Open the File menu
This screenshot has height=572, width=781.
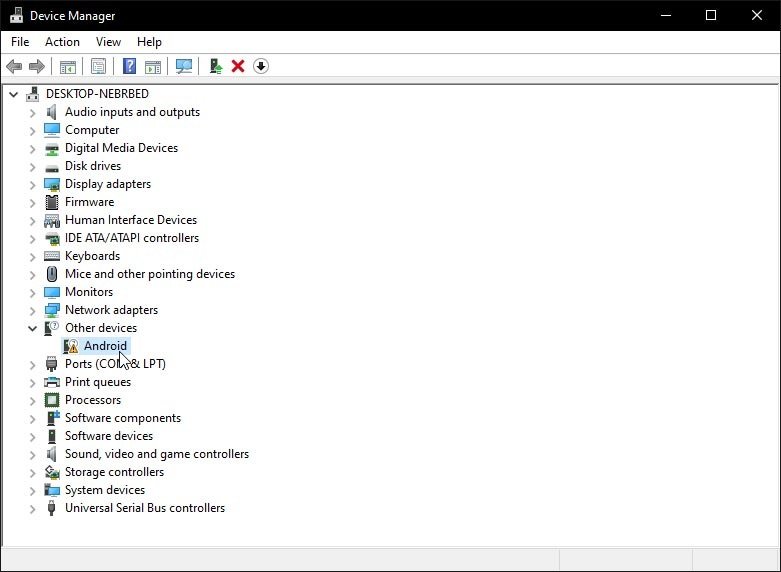tap(20, 42)
